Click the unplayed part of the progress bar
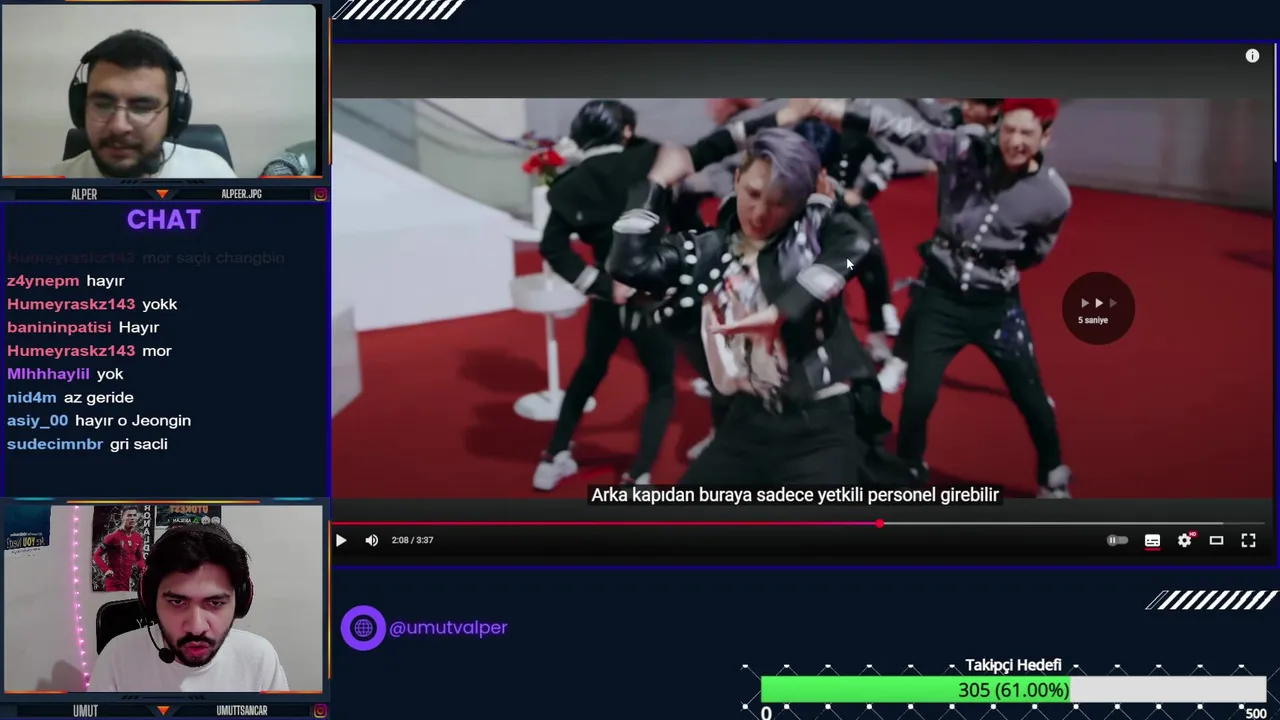Viewport: 1280px width, 720px height. (1075, 523)
